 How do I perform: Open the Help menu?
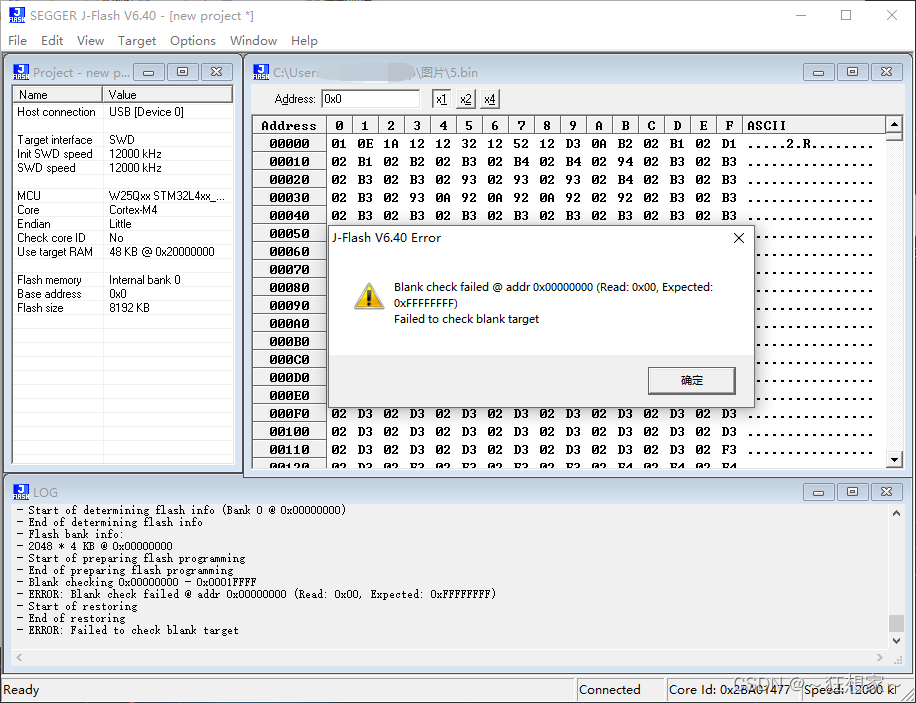[304, 41]
